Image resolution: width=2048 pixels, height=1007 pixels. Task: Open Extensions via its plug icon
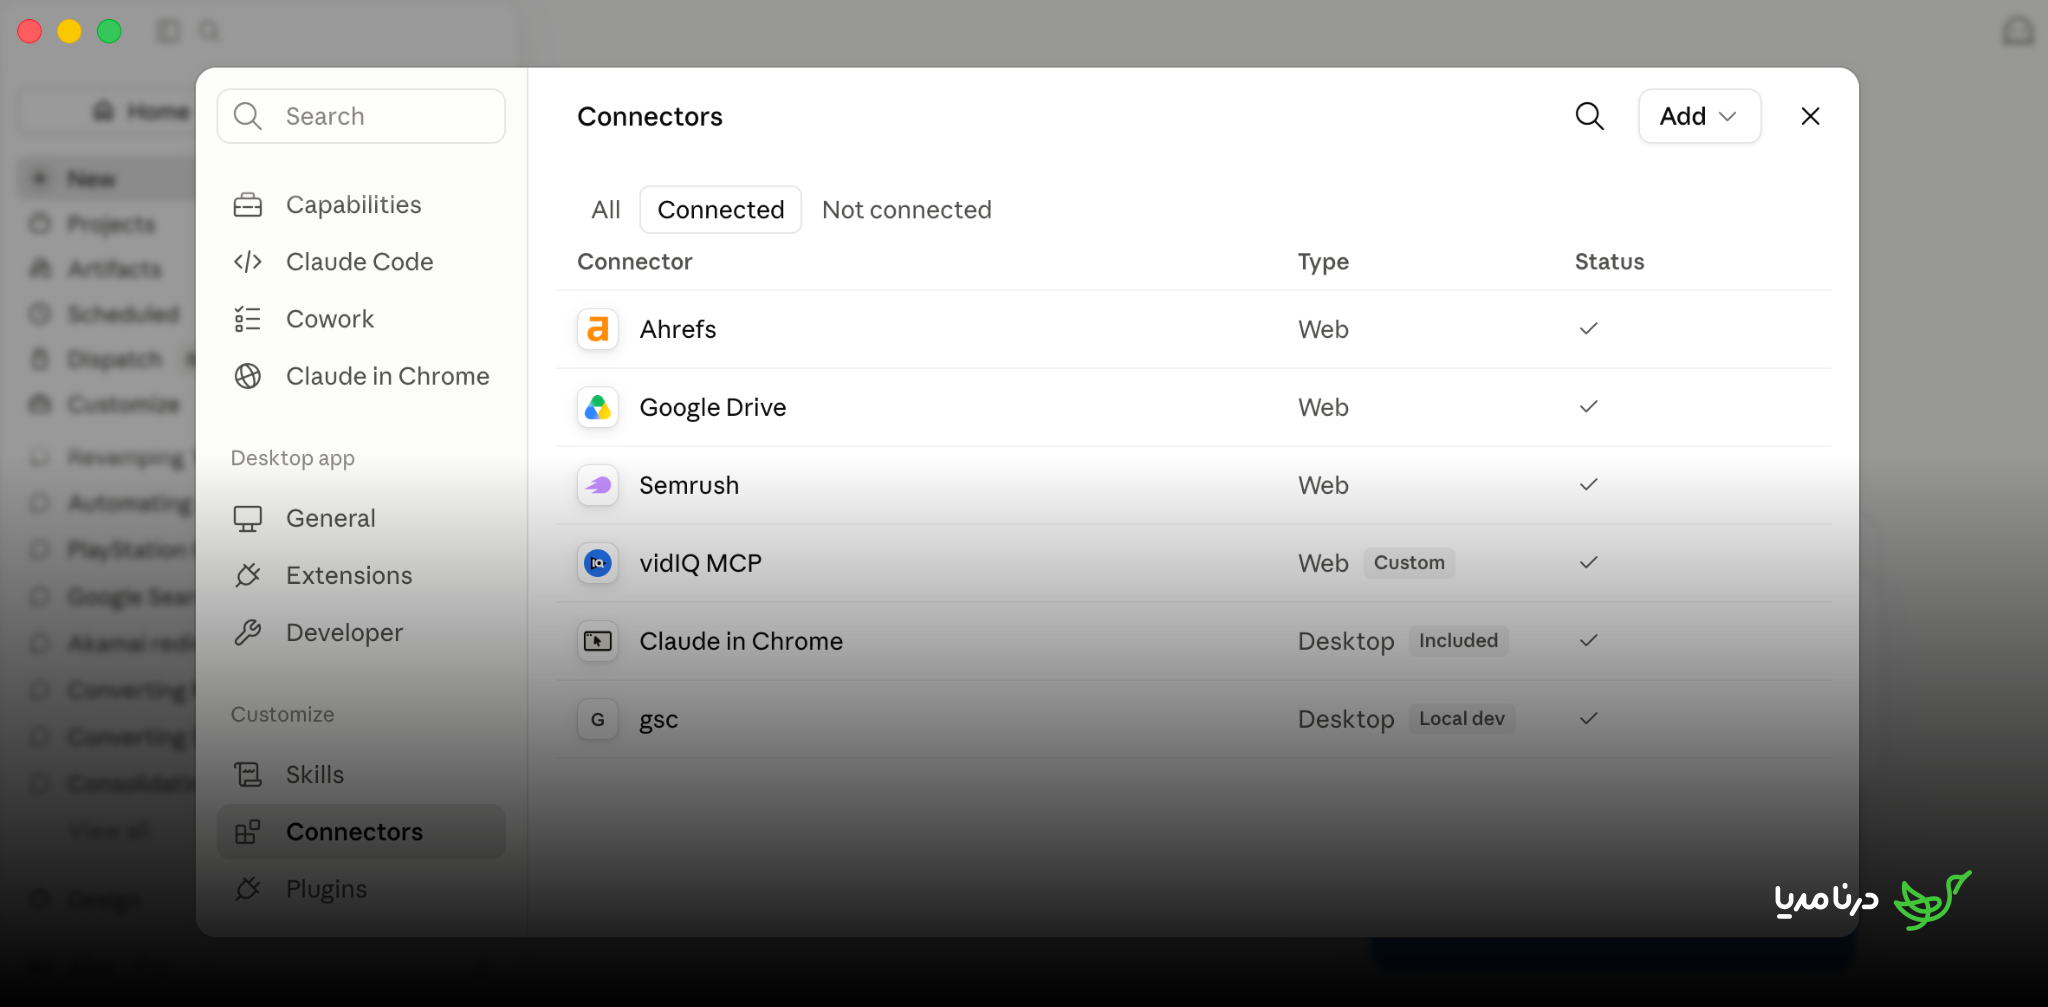(248, 575)
